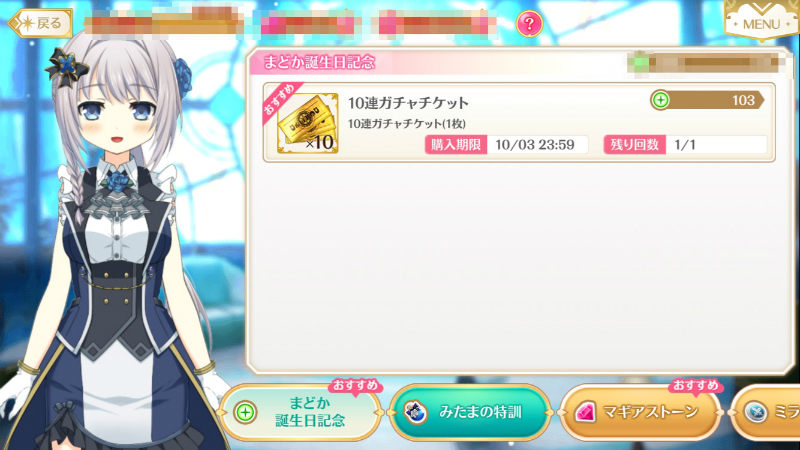Open the pink question mark help icon

(x=529, y=23)
